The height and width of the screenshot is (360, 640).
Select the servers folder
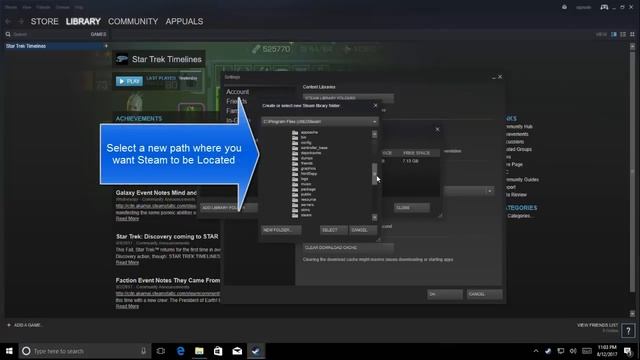(x=307, y=205)
